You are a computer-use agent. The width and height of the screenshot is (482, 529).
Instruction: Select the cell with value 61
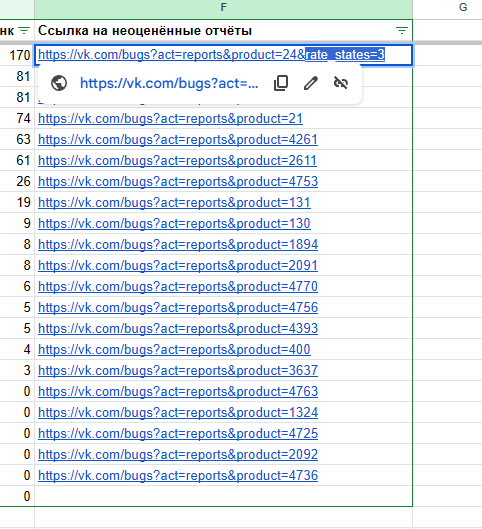pos(17,161)
